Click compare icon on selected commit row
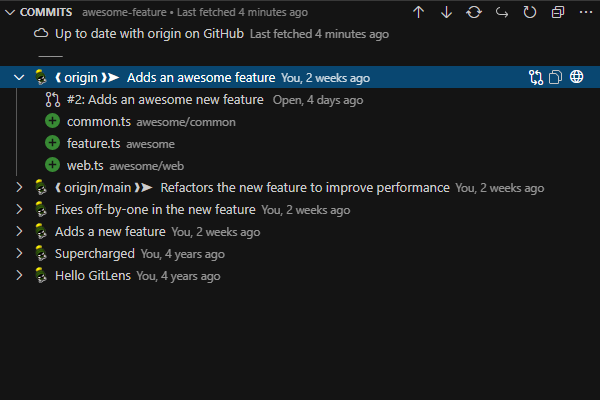Screen dimensions: 600x400 point(536,77)
